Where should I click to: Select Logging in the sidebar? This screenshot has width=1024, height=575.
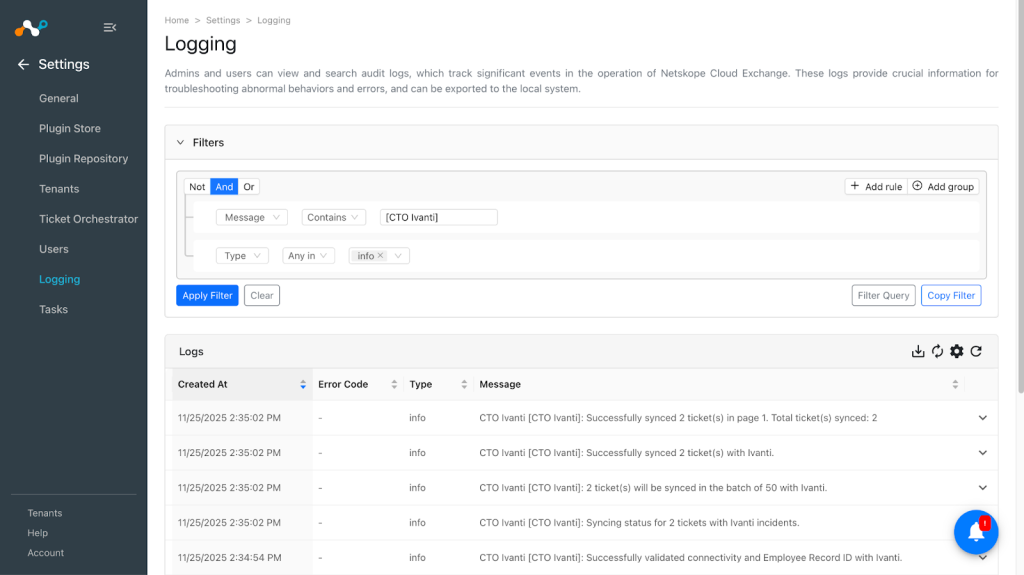coord(59,279)
